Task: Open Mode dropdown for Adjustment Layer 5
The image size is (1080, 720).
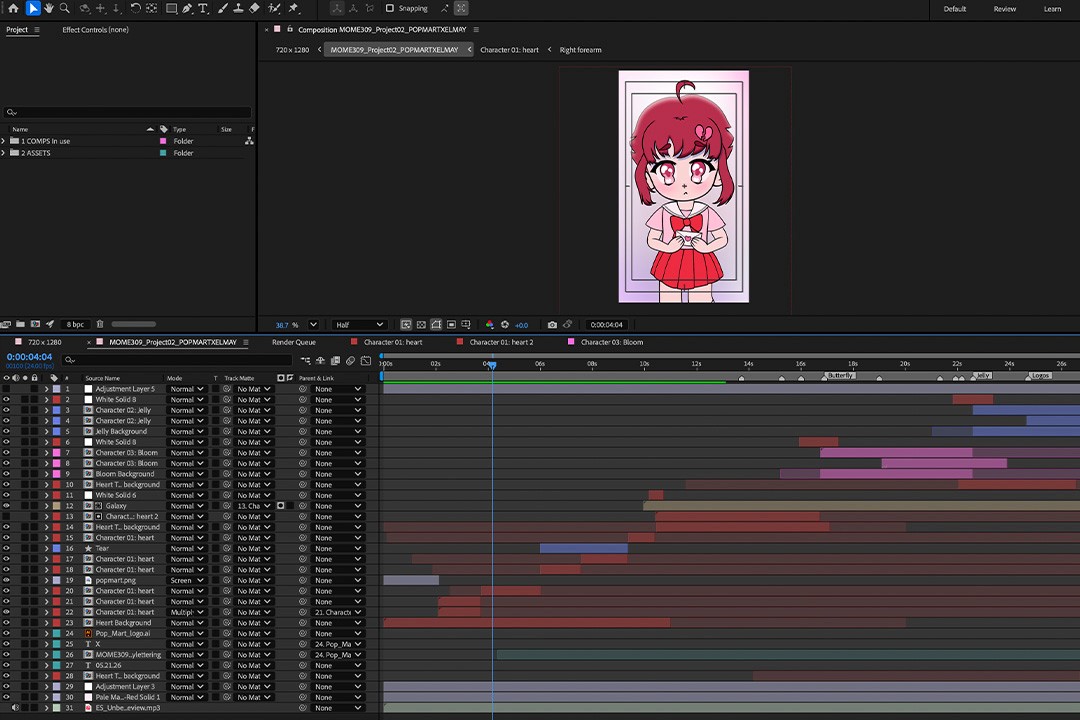Action: point(187,389)
